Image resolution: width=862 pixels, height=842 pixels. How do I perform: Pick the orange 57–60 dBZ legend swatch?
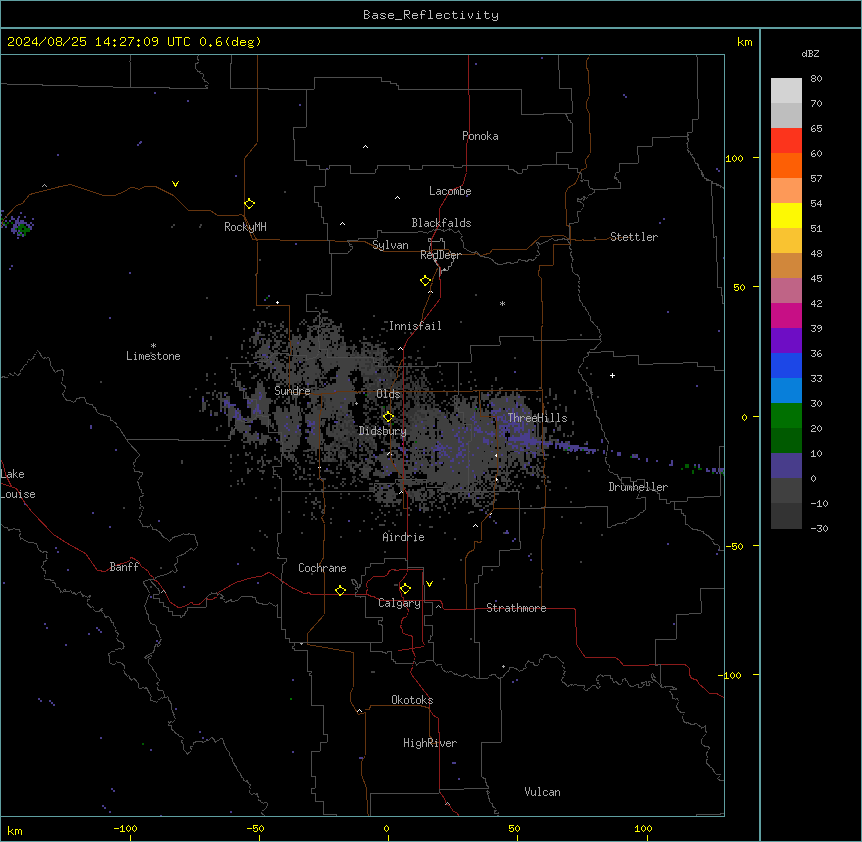pyautogui.click(x=786, y=165)
